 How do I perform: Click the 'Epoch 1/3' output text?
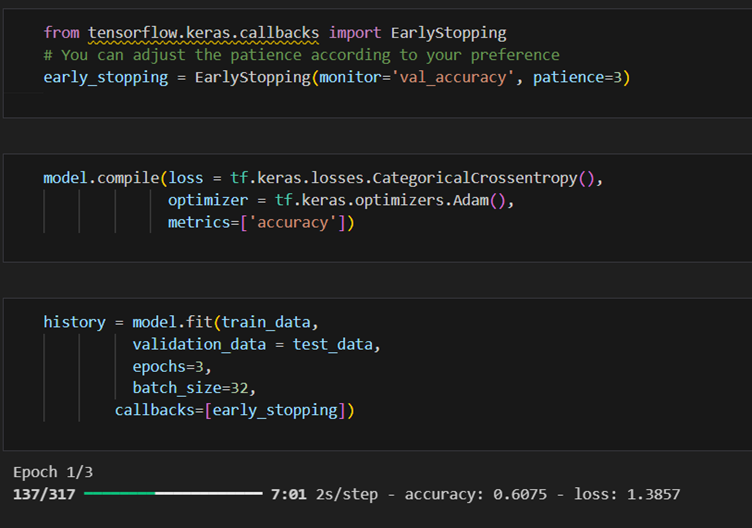tap(53, 472)
